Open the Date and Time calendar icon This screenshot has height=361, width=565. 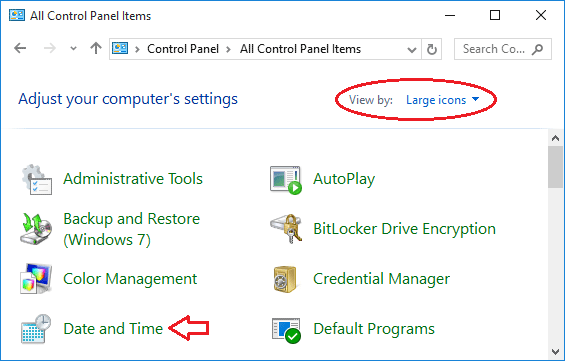pos(36,329)
